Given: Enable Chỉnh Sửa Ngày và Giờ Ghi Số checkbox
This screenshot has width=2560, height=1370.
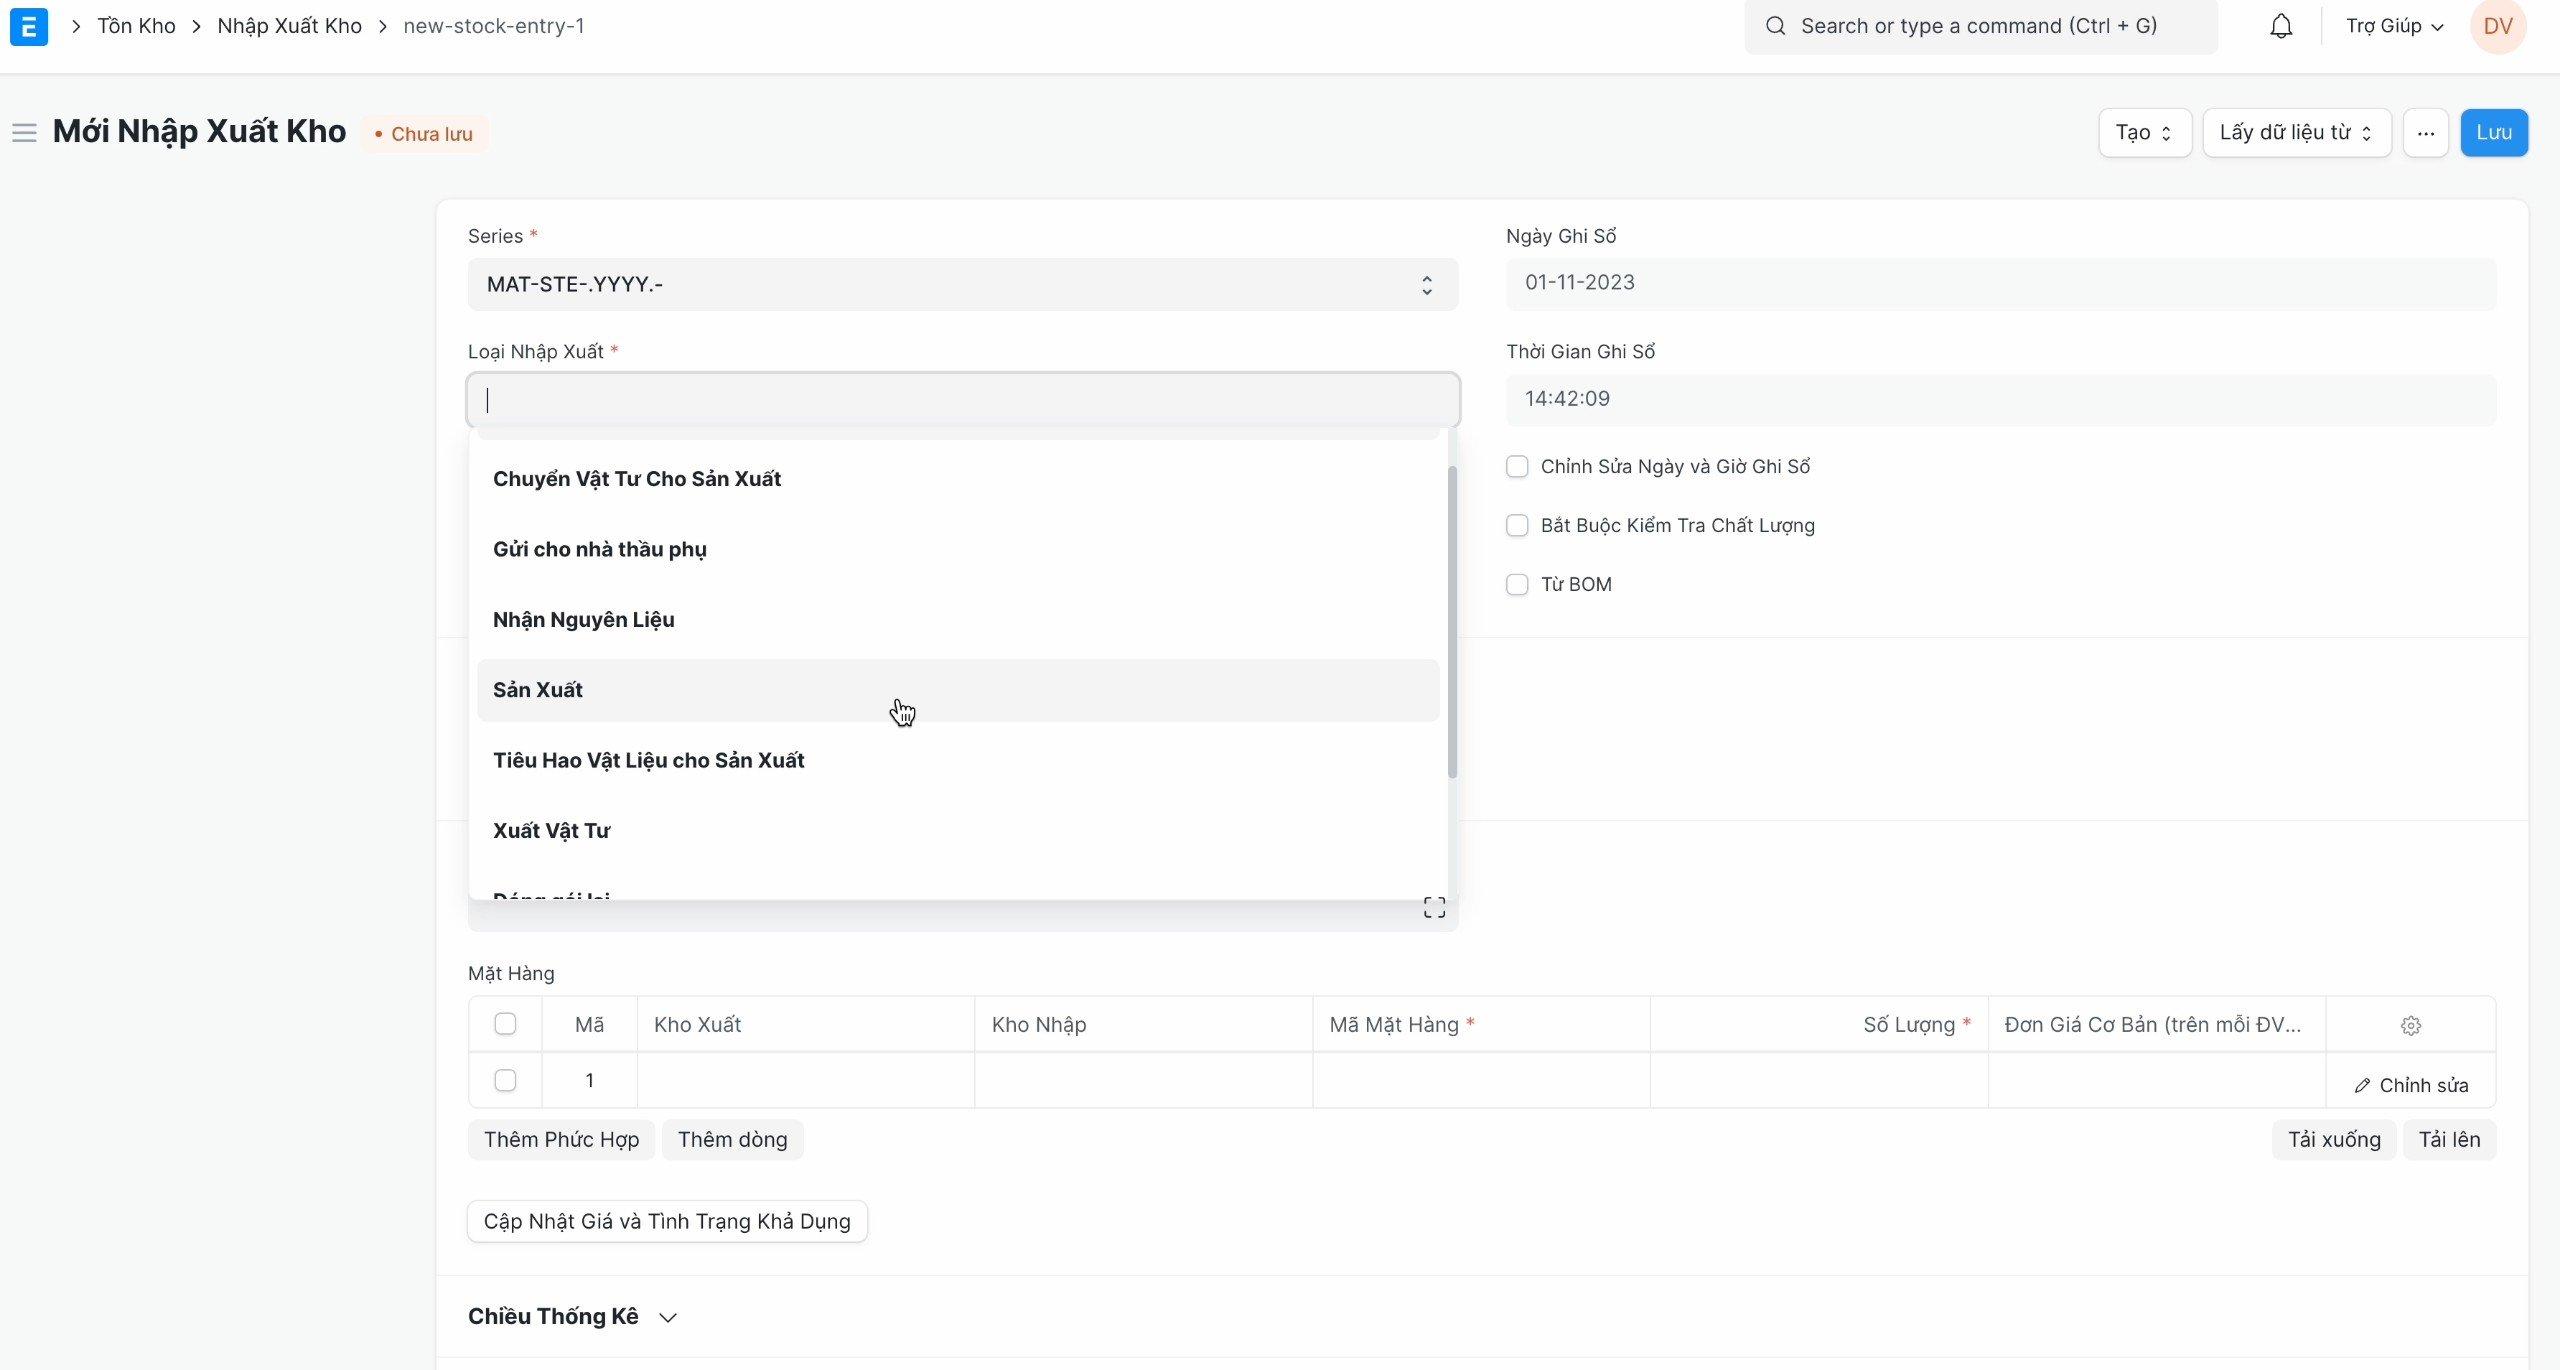Looking at the screenshot, I should click(x=1517, y=466).
